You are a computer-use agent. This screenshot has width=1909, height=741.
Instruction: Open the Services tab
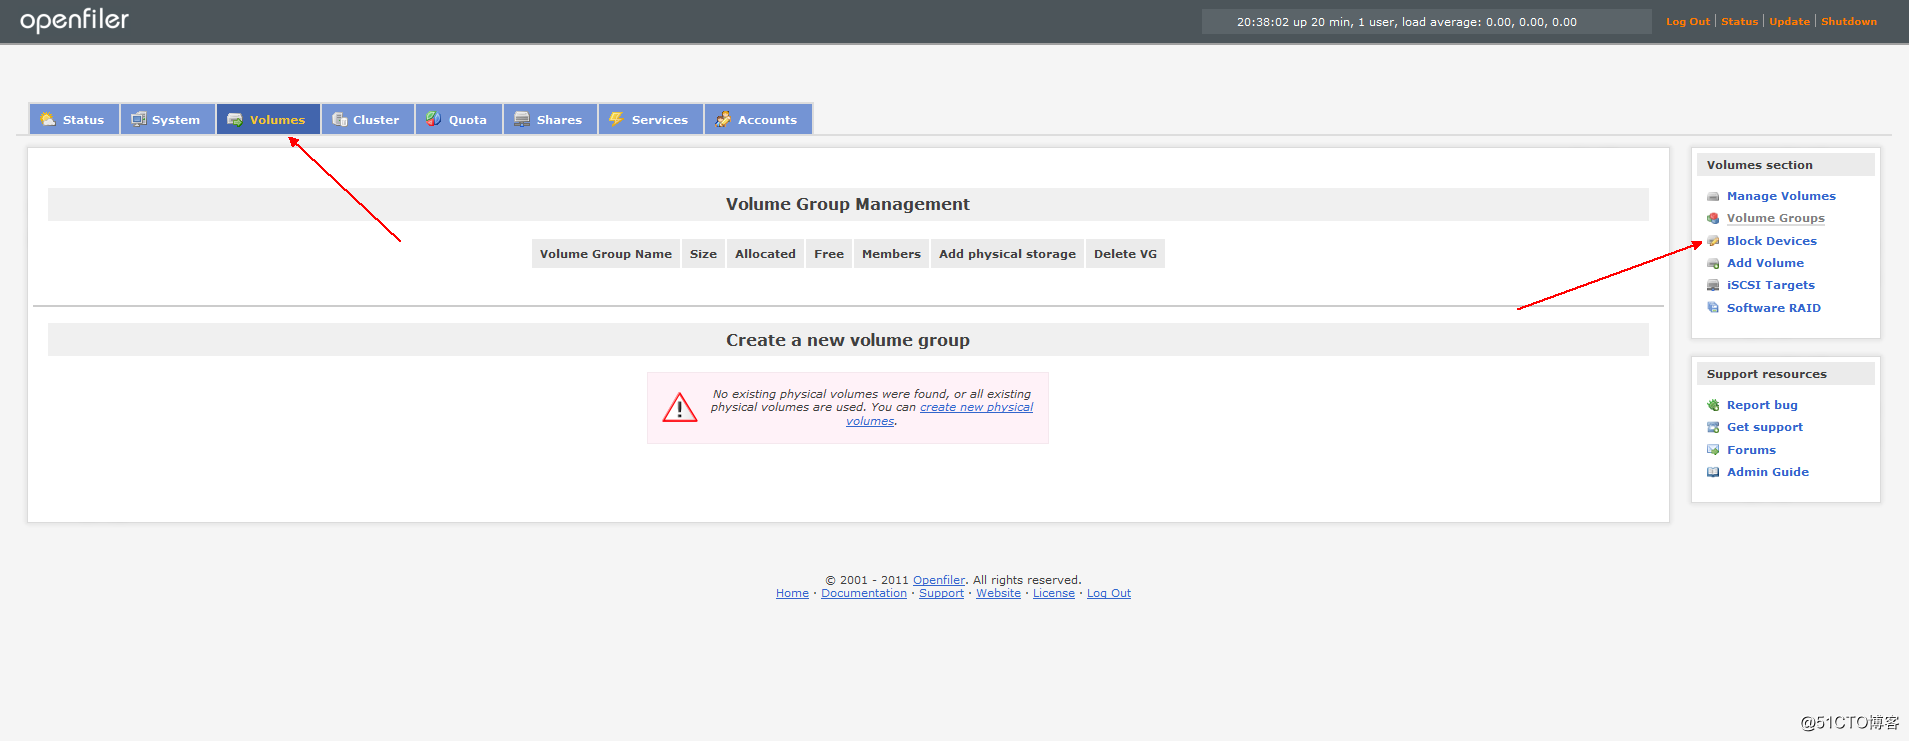[x=651, y=119]
